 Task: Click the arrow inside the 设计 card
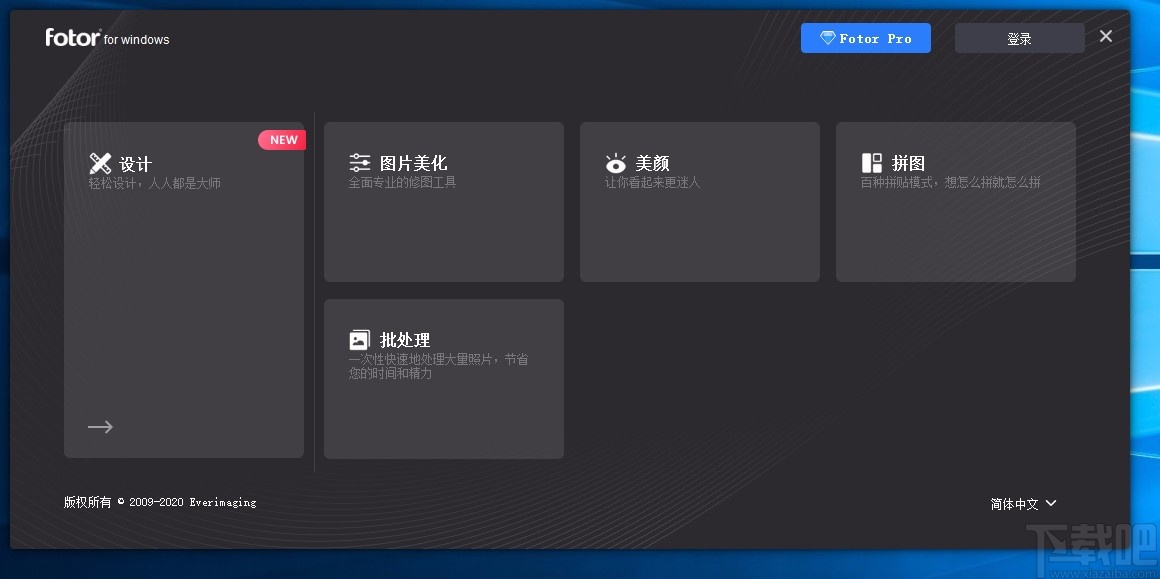coord(100,426)
